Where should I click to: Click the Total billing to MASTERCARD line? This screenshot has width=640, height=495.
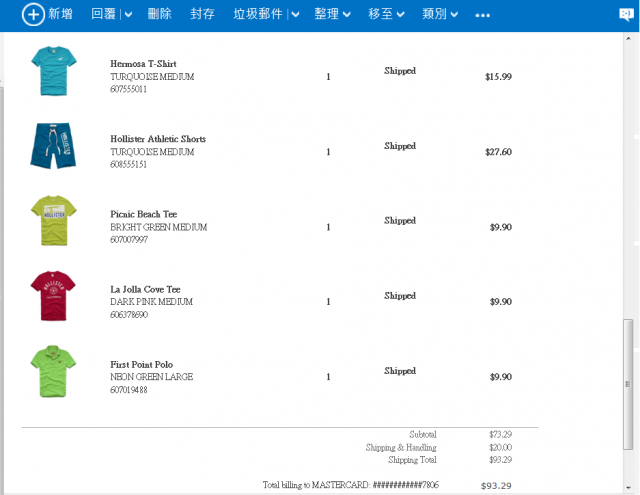351,485
